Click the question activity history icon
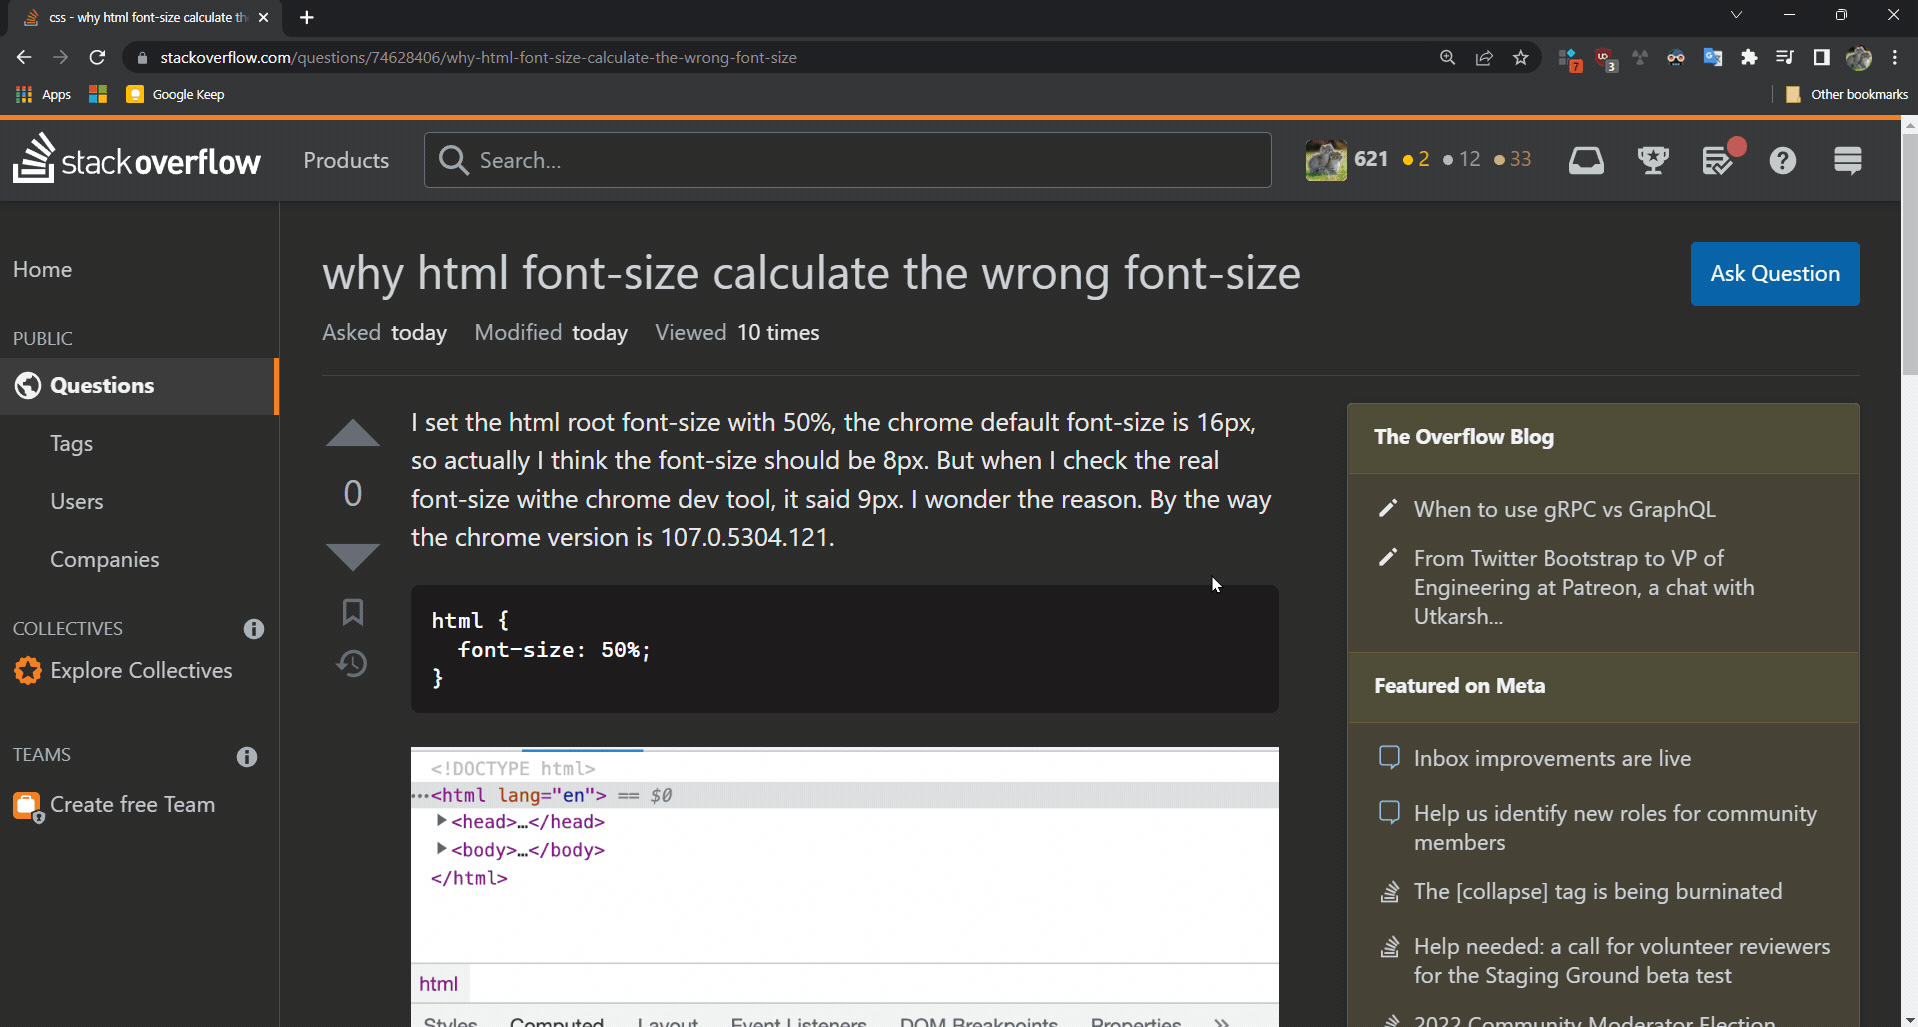Viewport: 1918px width, 1027px height. (352, 663)
